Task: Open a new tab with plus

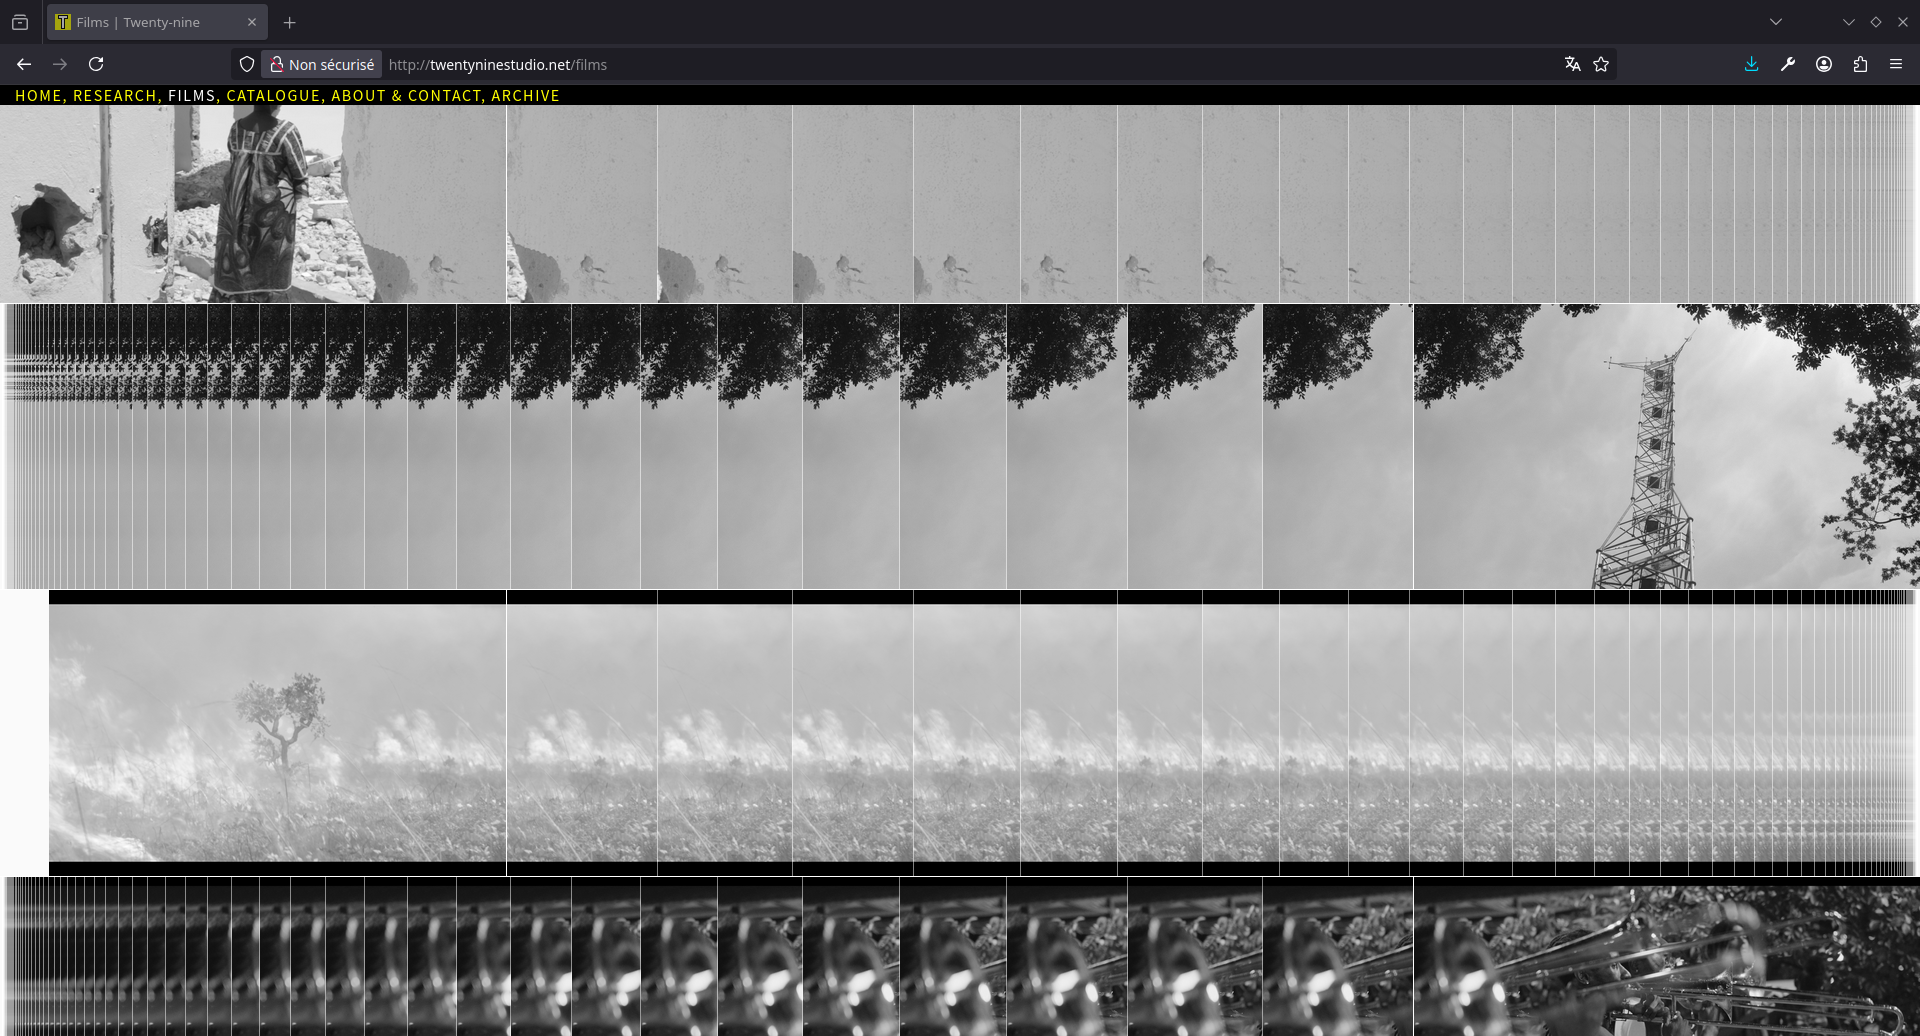Action: click(289, 22)
